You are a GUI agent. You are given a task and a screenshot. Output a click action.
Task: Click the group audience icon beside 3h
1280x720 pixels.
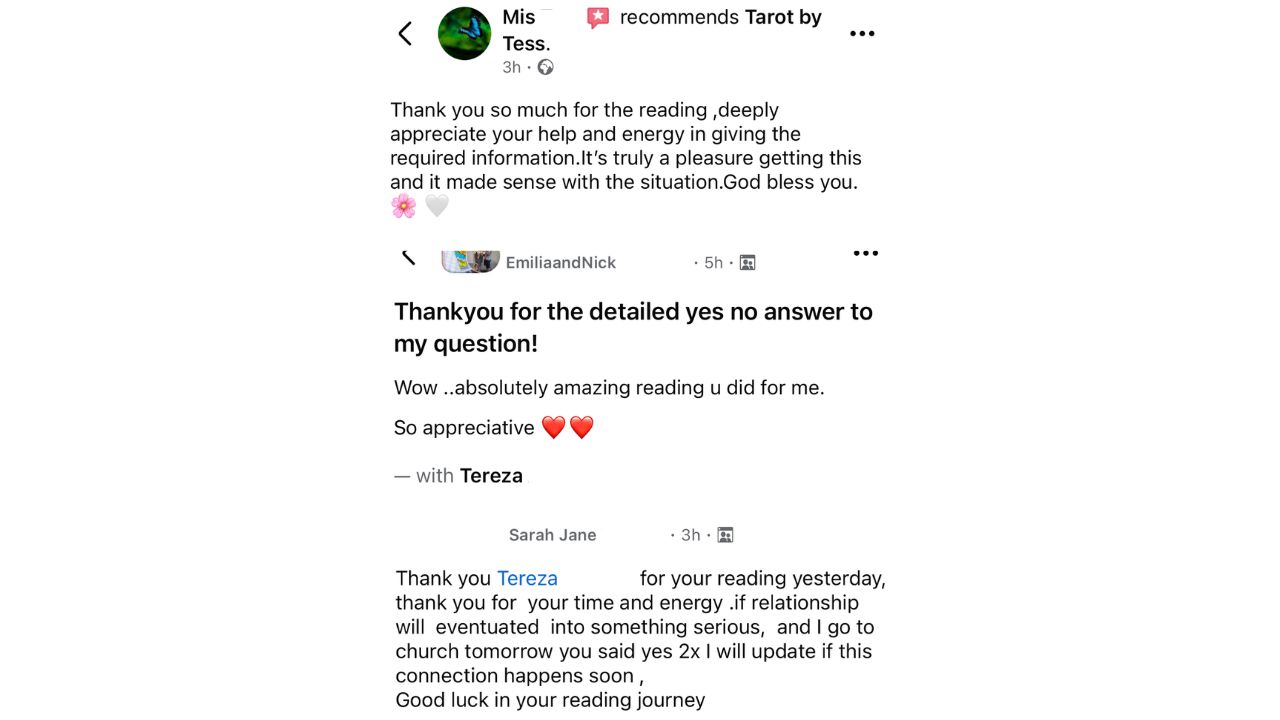click(726, 535)
